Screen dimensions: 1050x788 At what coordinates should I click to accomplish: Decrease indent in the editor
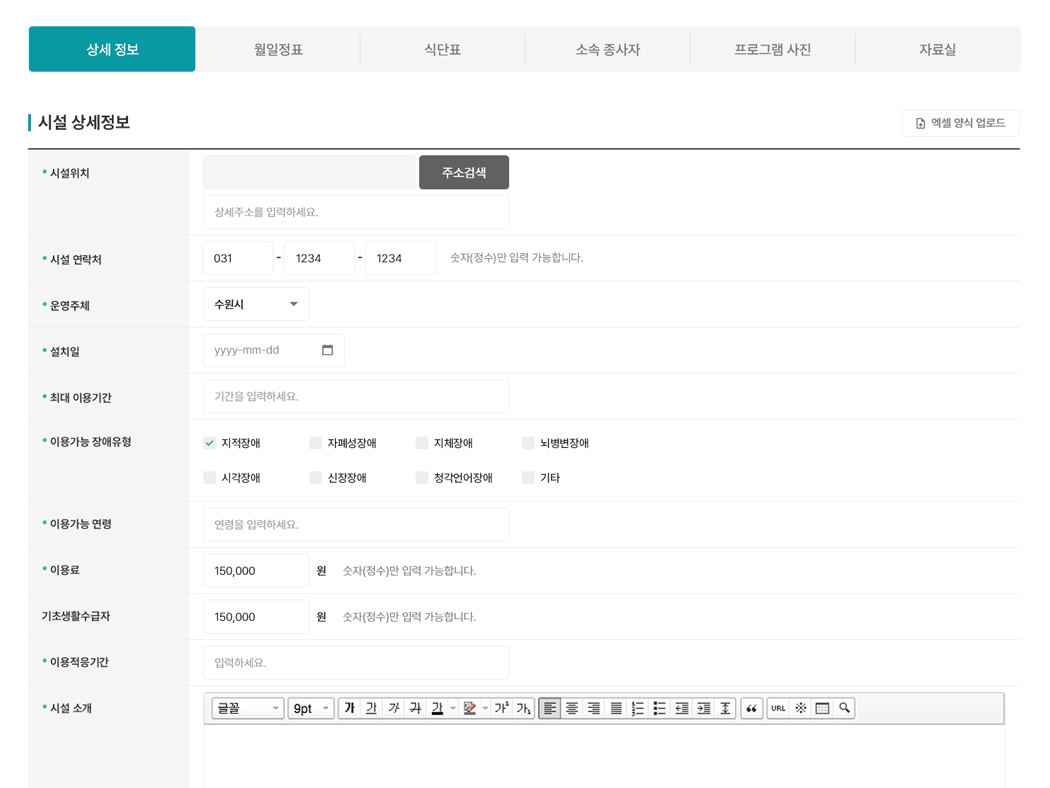tap(682, 708)
